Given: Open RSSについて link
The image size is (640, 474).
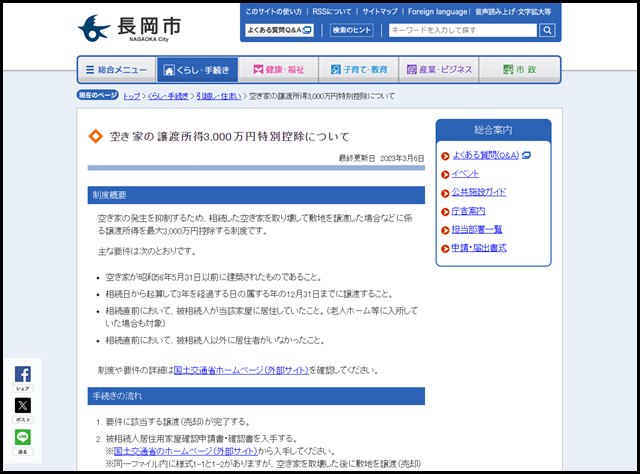Looking at the screenshot, I should point(331,12).
